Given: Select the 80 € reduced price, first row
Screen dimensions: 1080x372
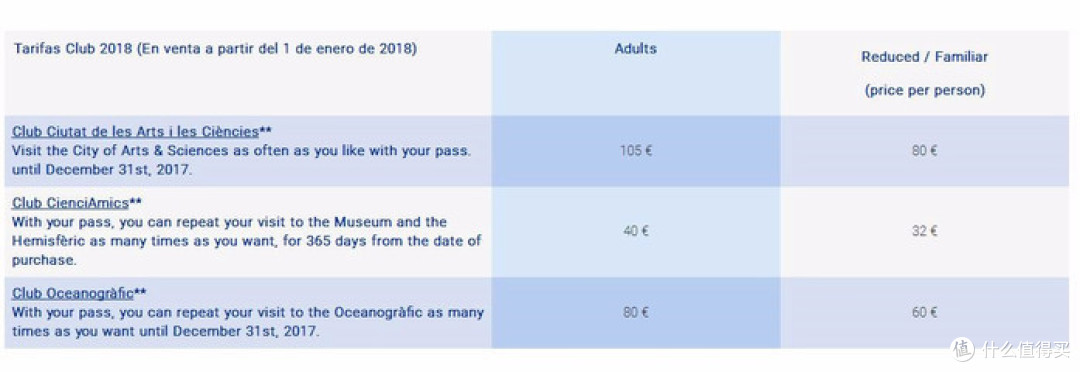Looking at the screenshot, I should click(x=924, y=151).
